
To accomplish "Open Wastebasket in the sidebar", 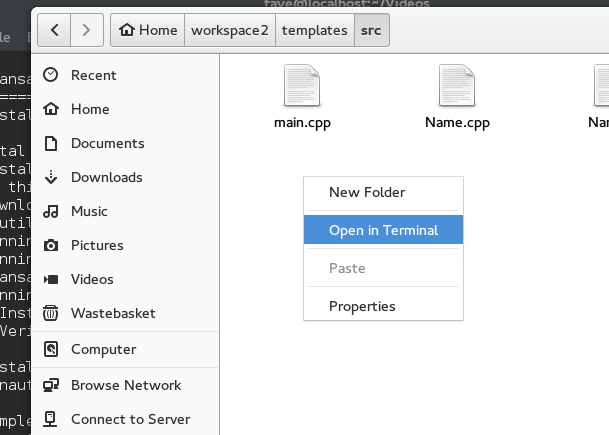I will (125, 313).
